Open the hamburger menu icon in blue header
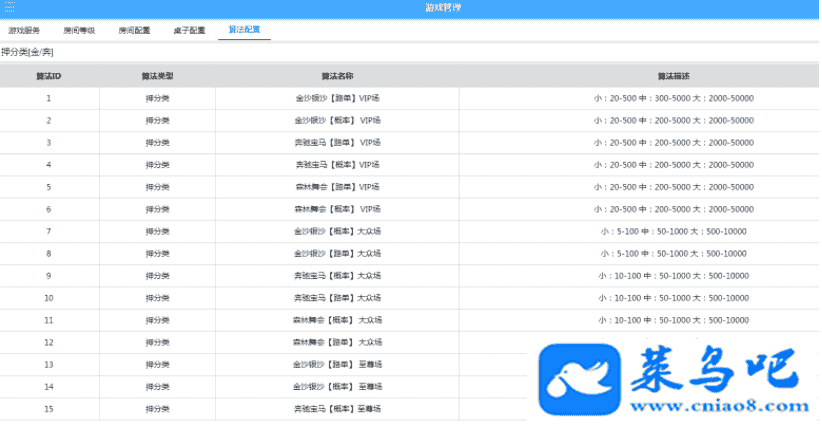This screenshot has width=822, height=427. click(9, 7)
